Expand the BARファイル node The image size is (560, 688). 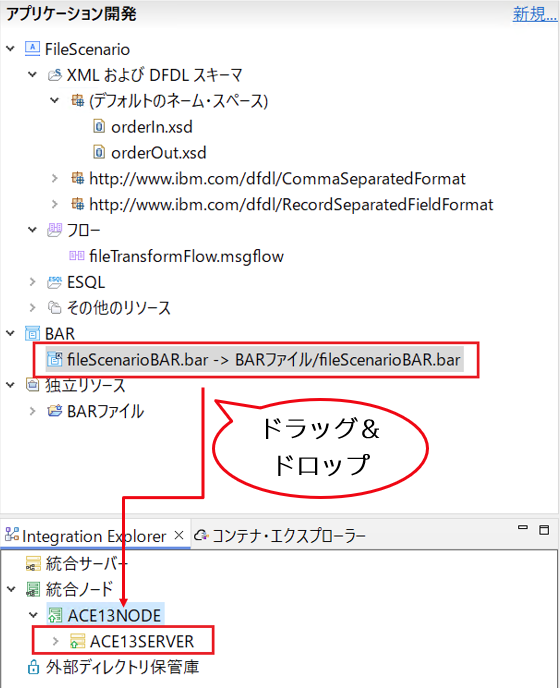(x=32, y=411)
